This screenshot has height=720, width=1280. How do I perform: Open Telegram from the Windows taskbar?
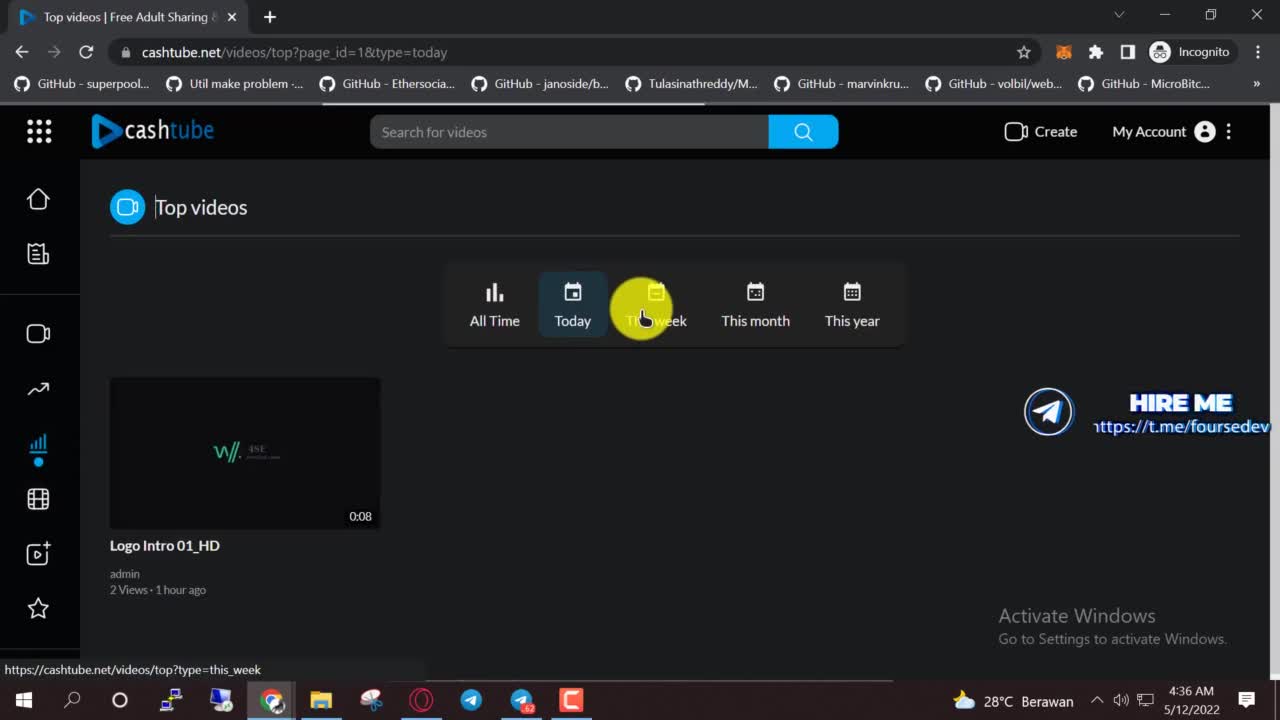471,700
